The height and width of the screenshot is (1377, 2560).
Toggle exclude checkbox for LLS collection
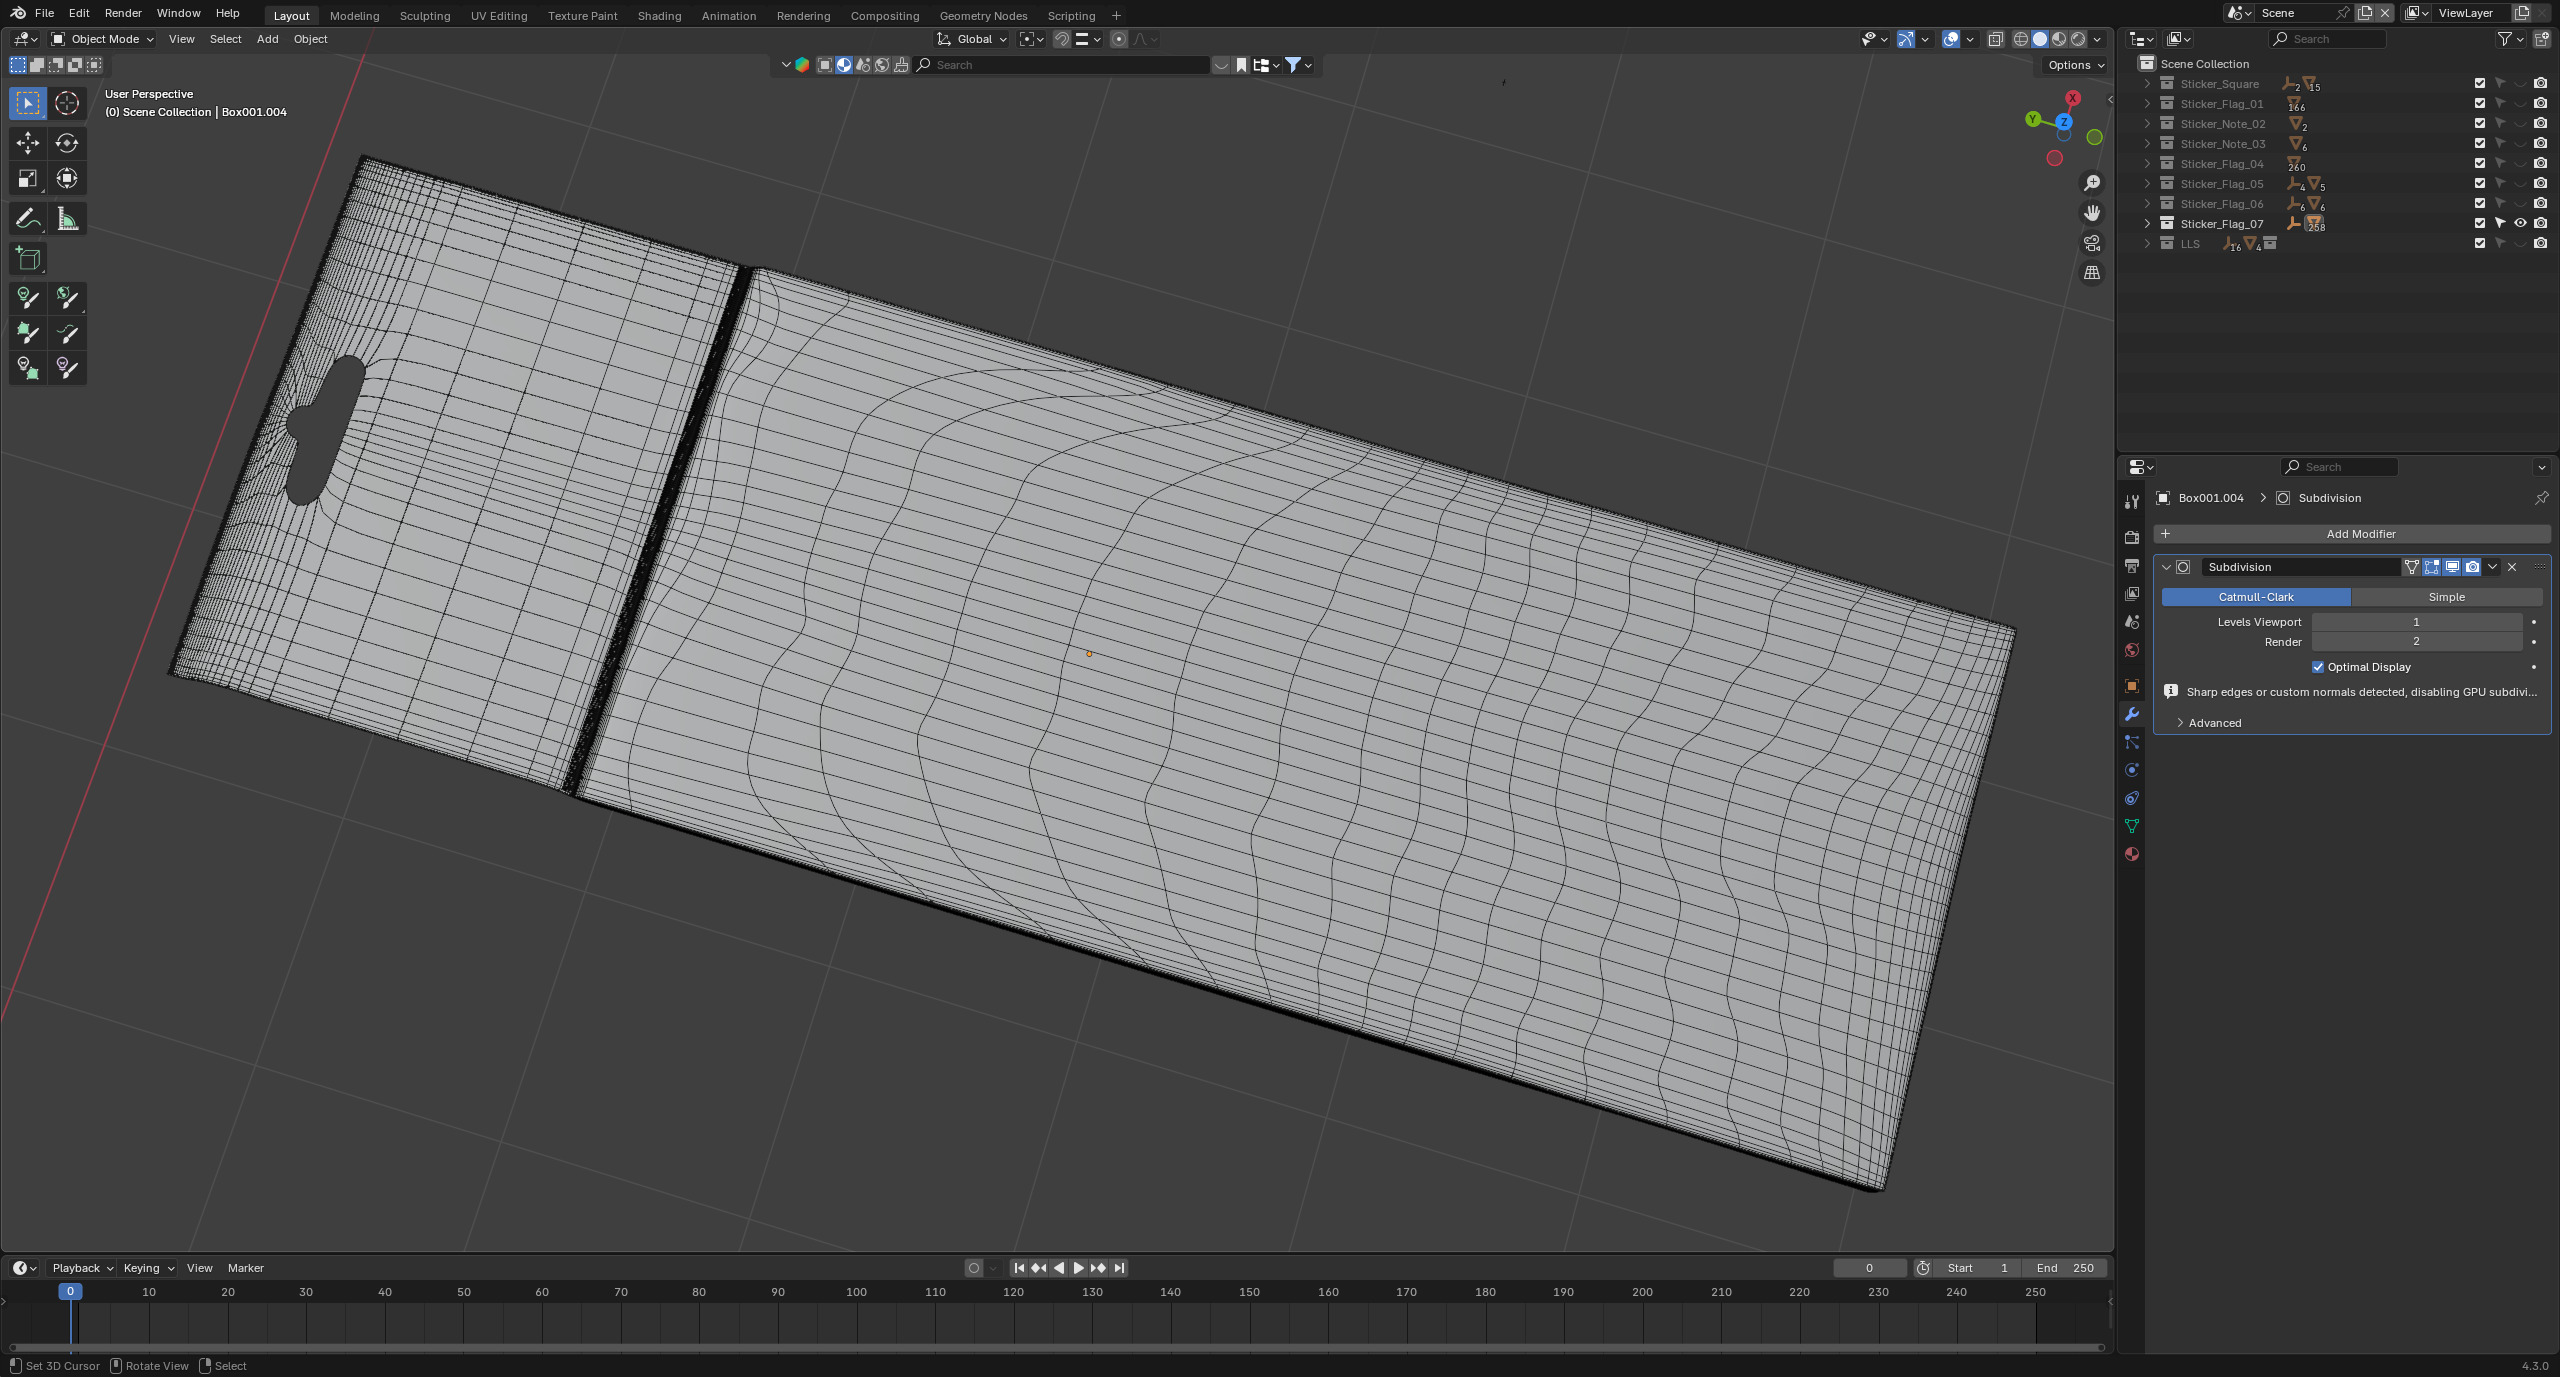tap(2480, 244)
